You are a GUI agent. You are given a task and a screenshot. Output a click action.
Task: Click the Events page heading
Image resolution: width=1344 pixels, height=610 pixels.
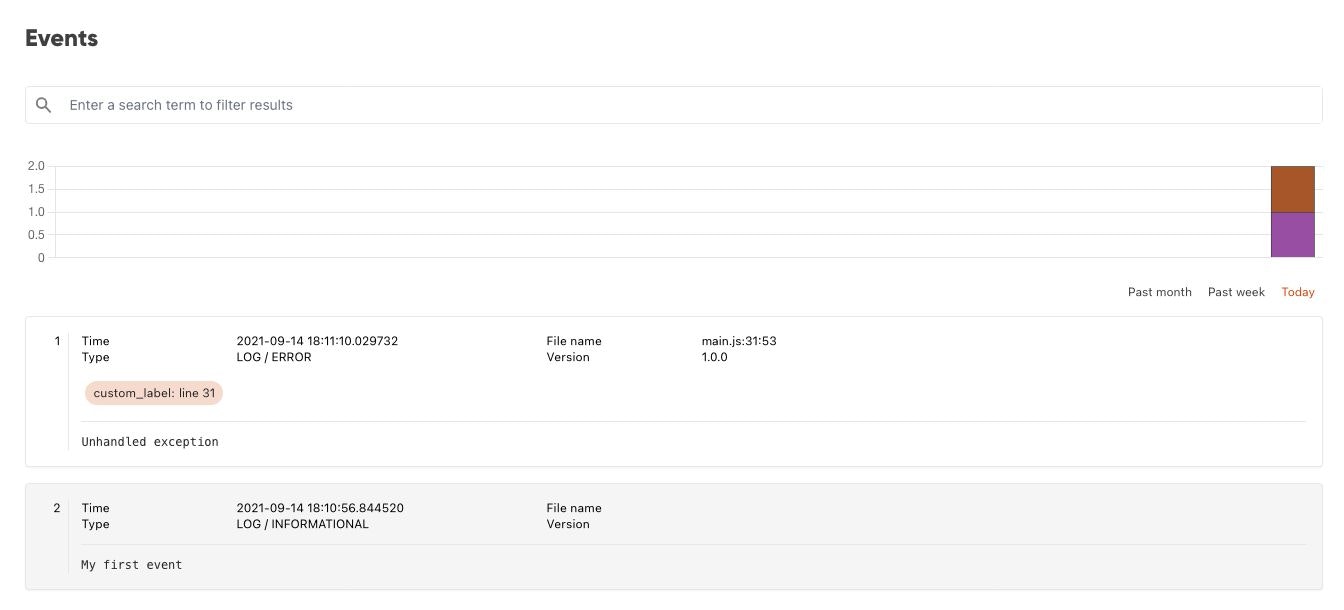coord(61,38)
